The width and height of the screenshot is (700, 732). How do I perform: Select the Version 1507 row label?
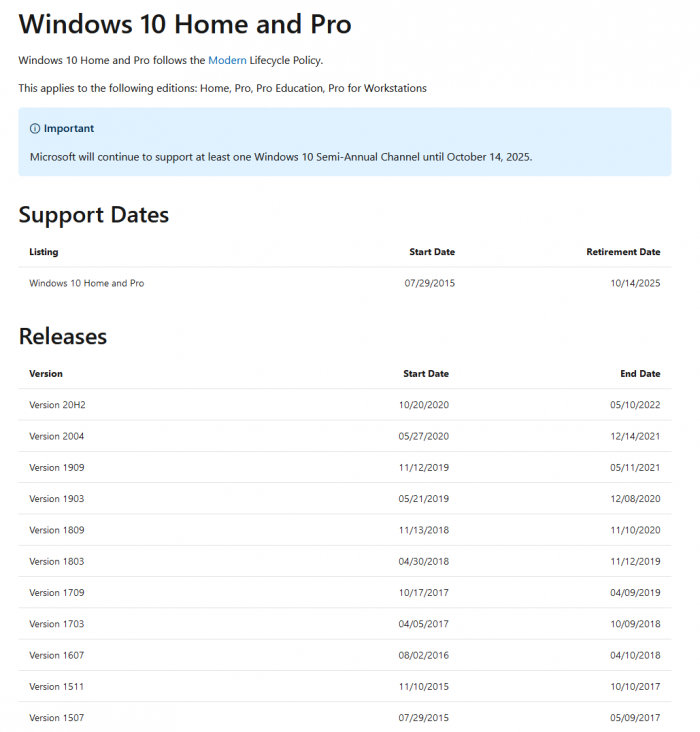(64, 718)
